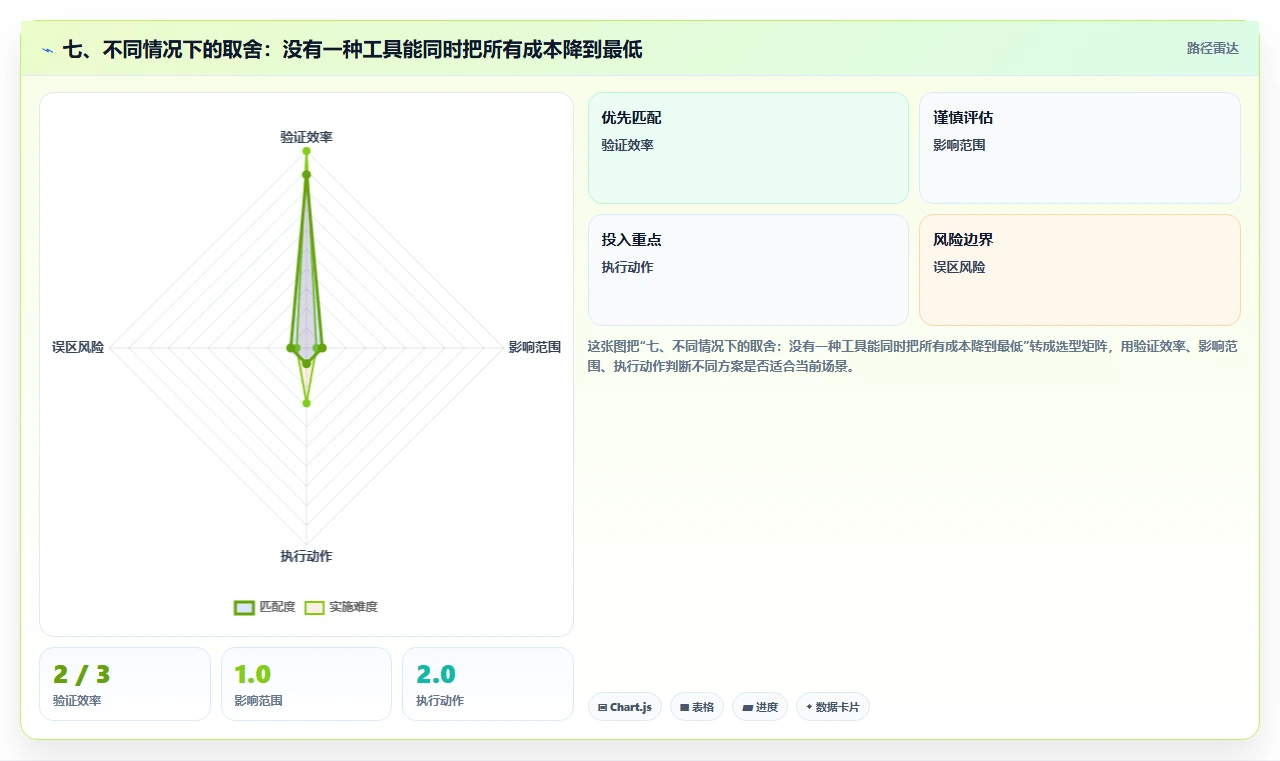Click the 数据卡片 chip

tap(833, 707)
